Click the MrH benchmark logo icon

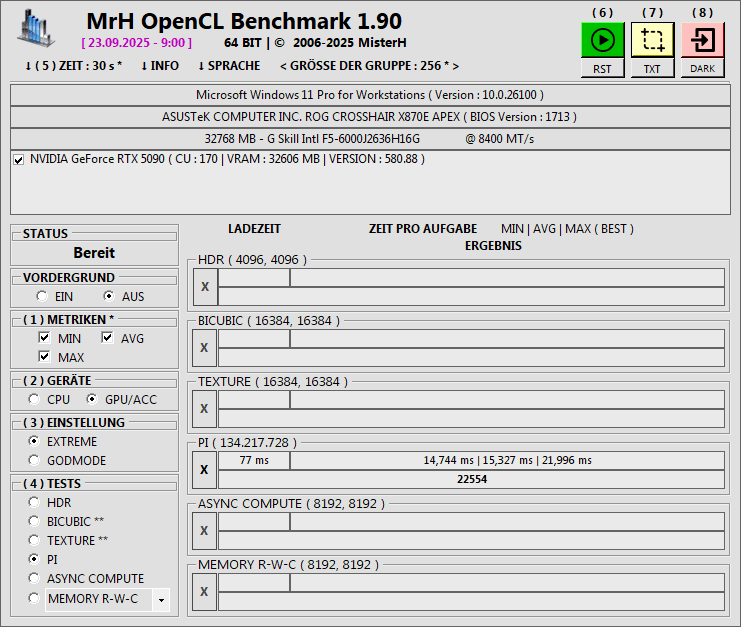(x=36, y=28)
